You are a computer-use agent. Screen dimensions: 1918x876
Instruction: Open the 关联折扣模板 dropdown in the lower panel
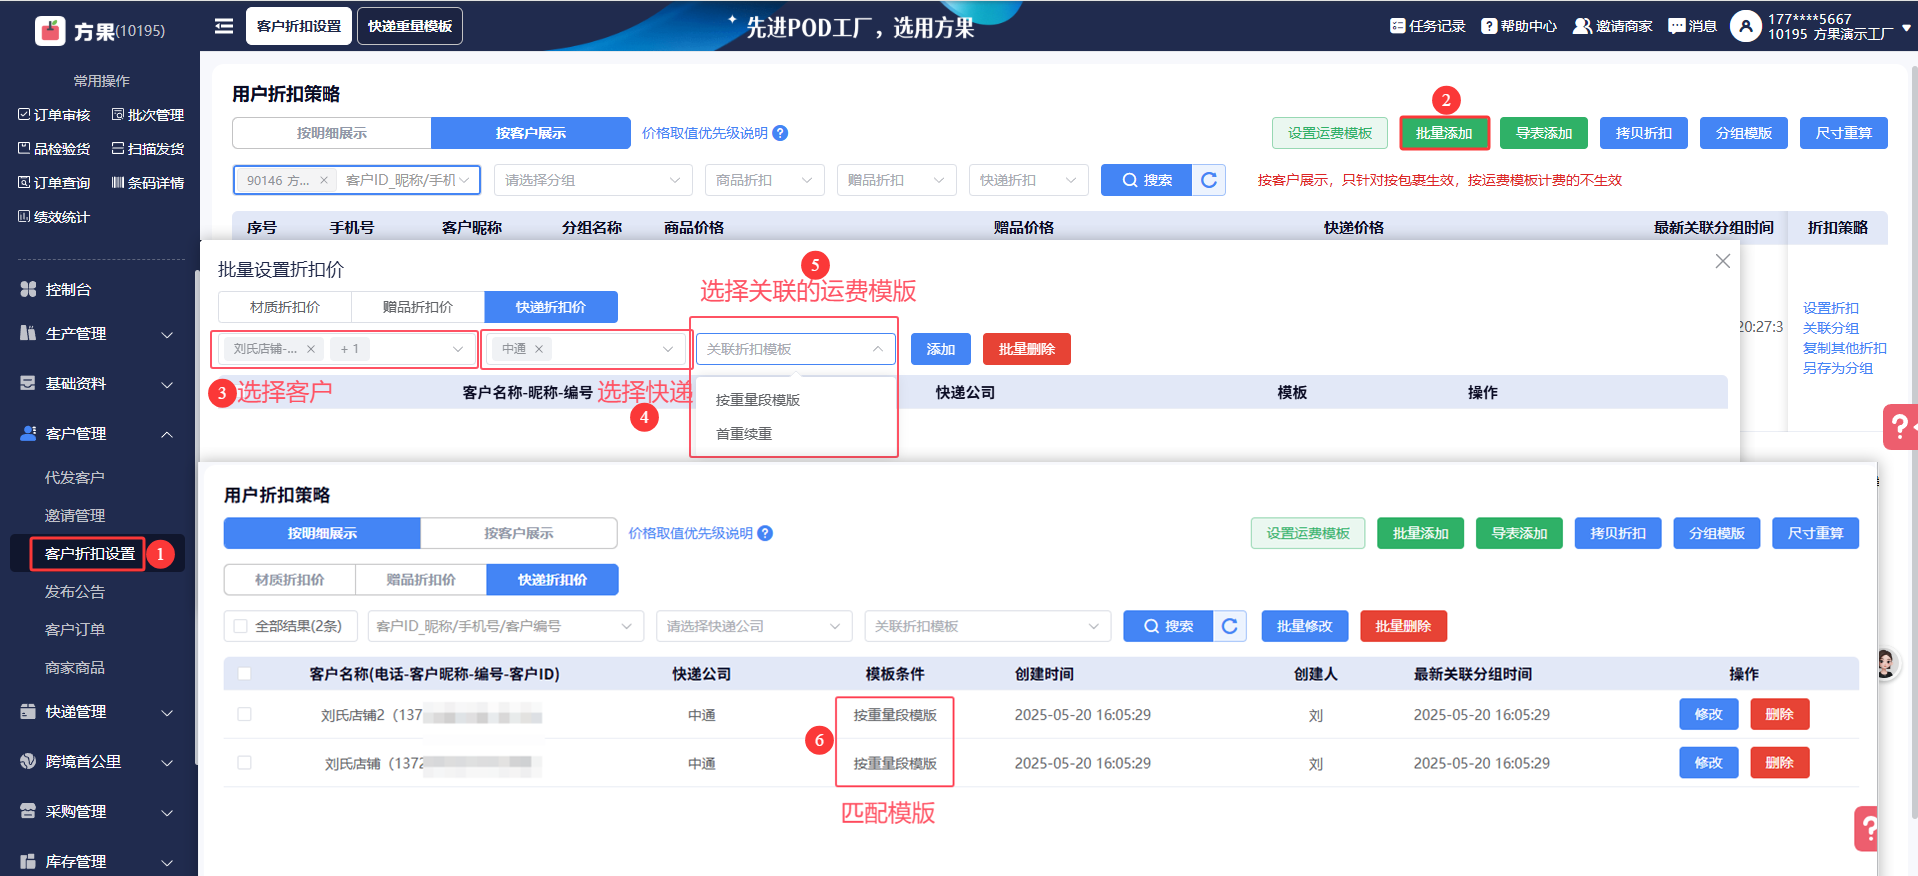tap(988, 626)
